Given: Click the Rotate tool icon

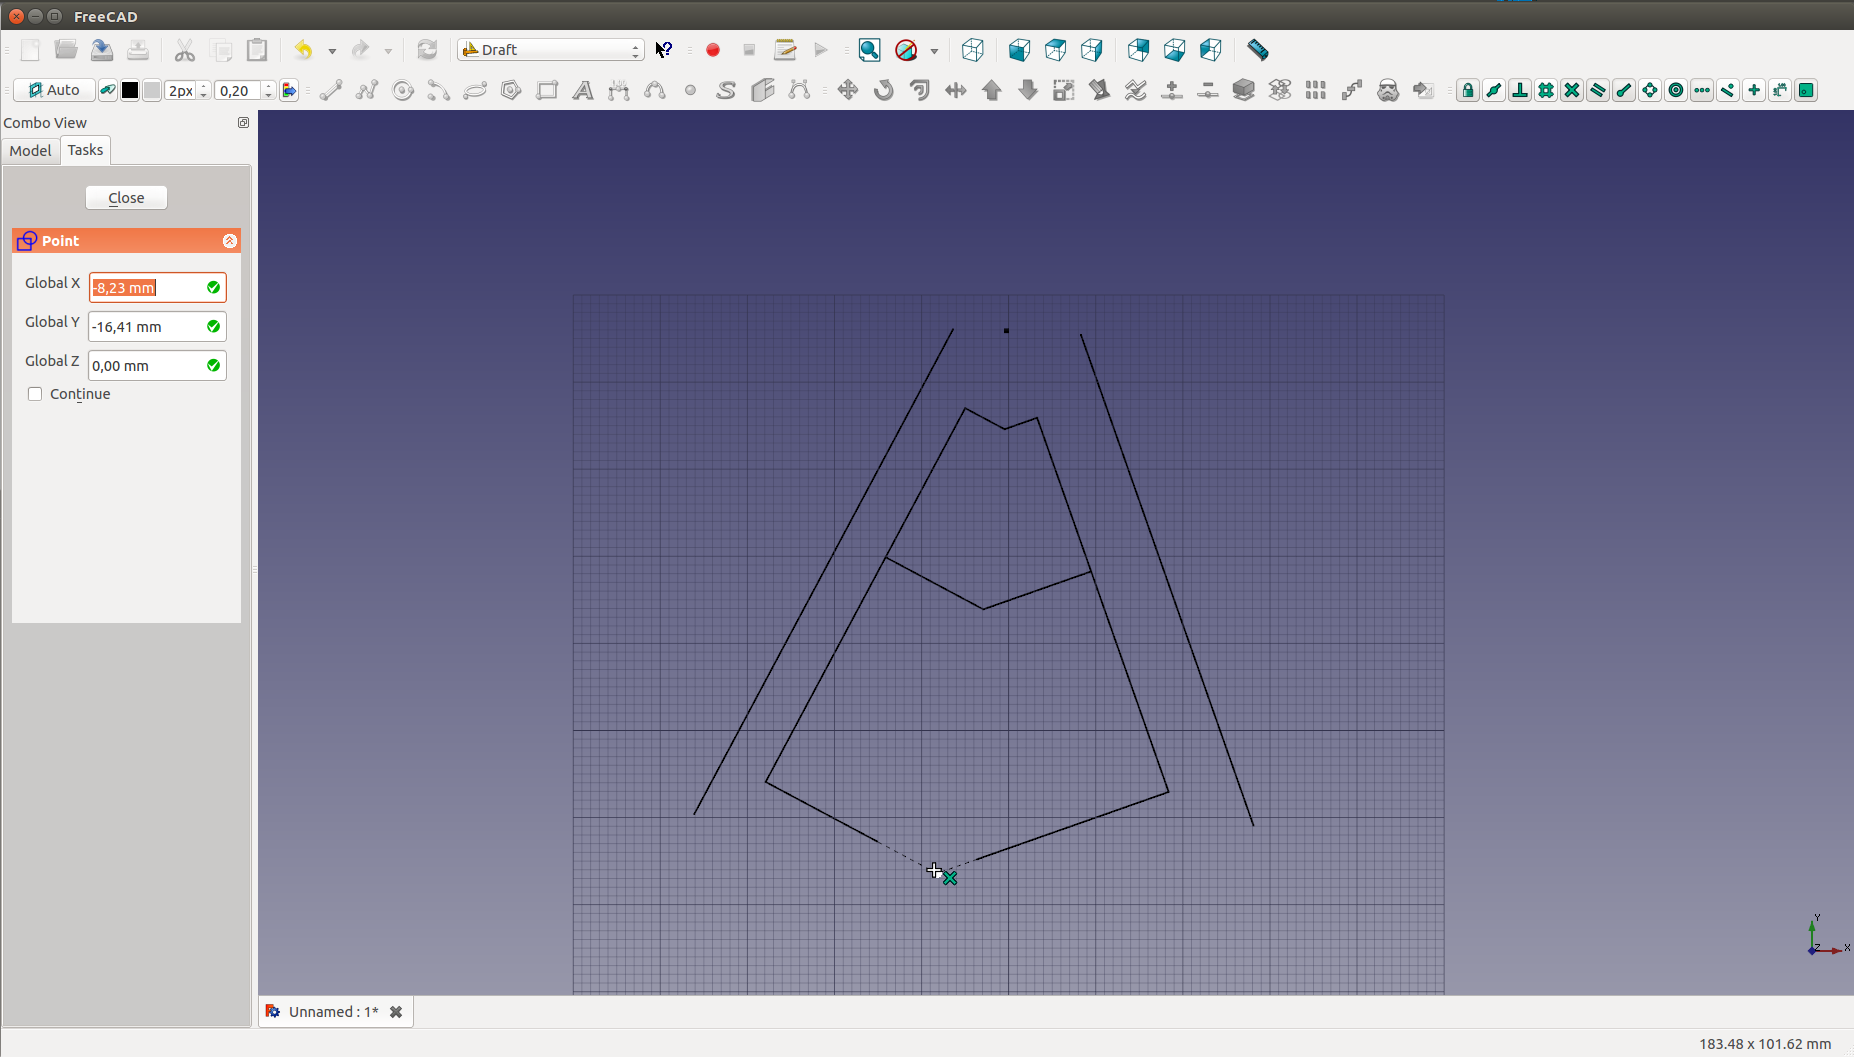Looking at the screenshot, I should point(884,90).
